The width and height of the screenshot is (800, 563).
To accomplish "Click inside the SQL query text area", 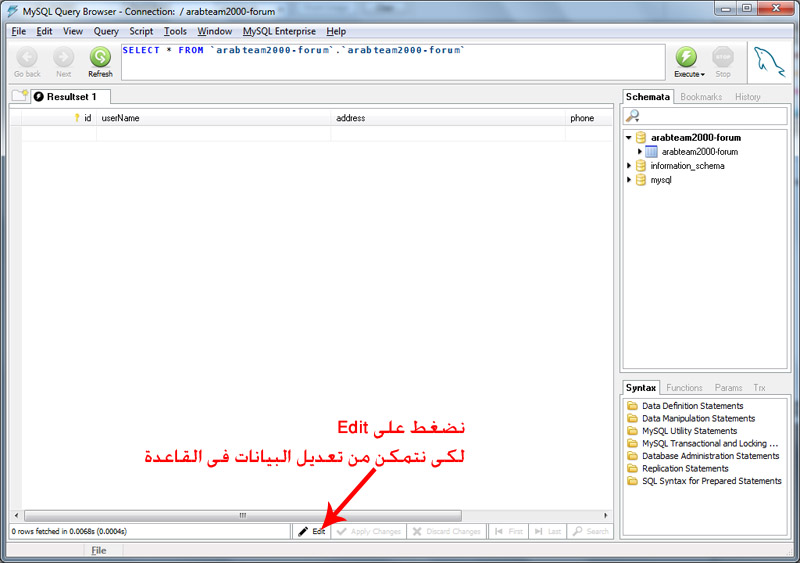I will coord(393,62).
